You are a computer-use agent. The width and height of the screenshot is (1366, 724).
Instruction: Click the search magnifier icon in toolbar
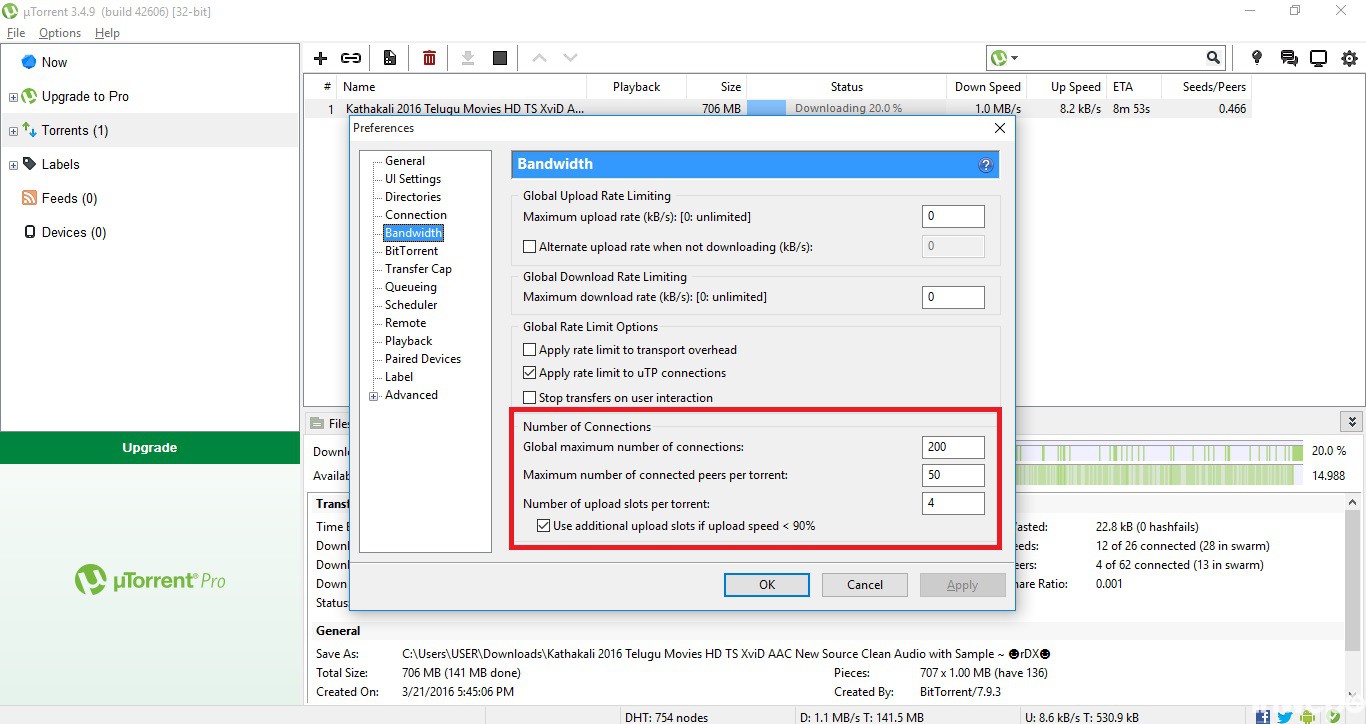point(1213,58)
